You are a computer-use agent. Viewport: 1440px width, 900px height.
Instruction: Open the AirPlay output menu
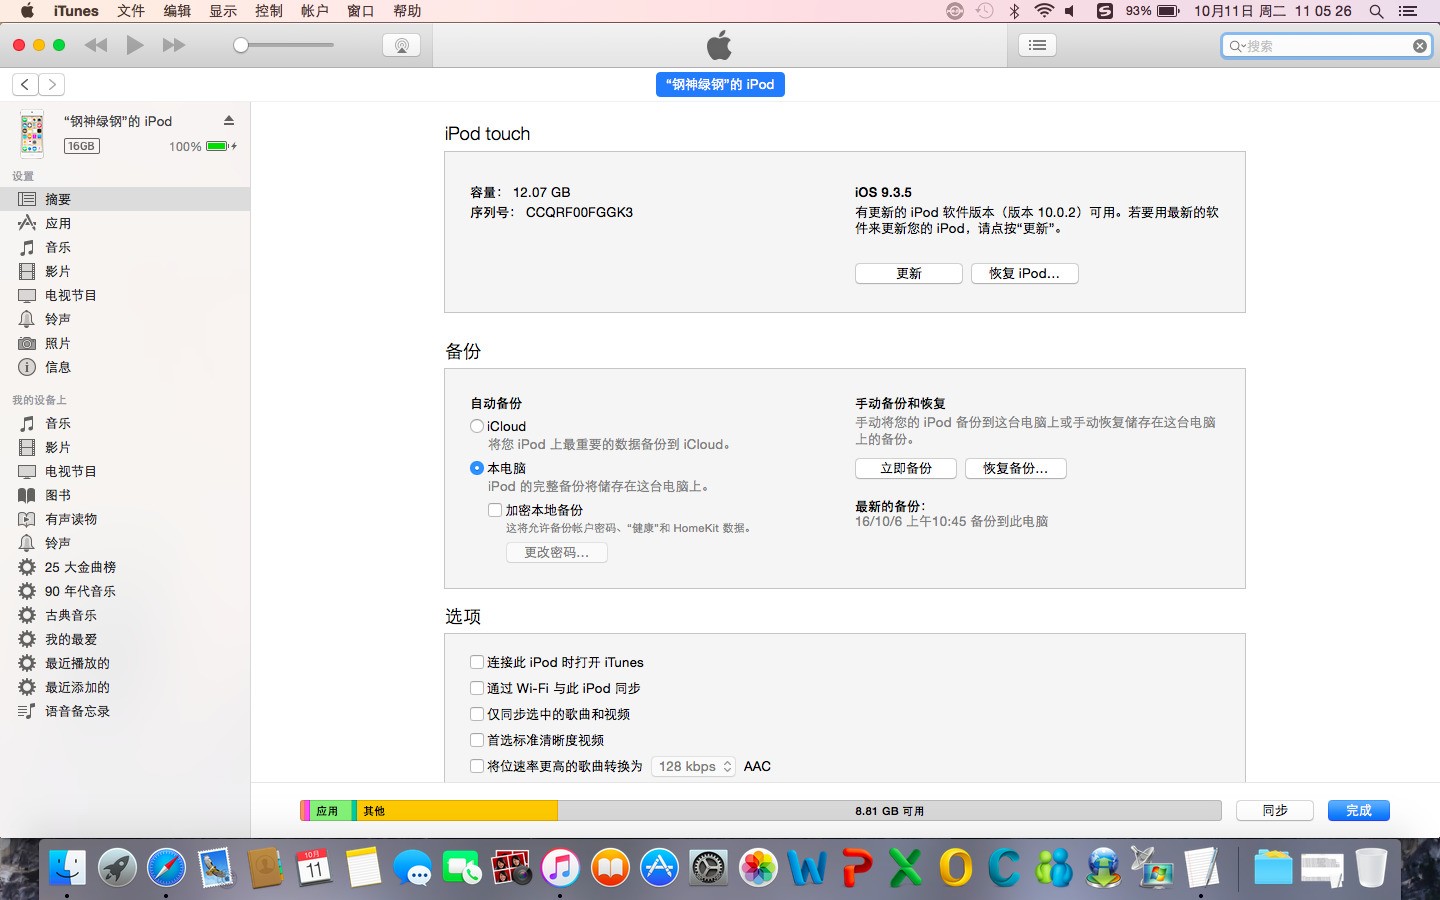401,45
